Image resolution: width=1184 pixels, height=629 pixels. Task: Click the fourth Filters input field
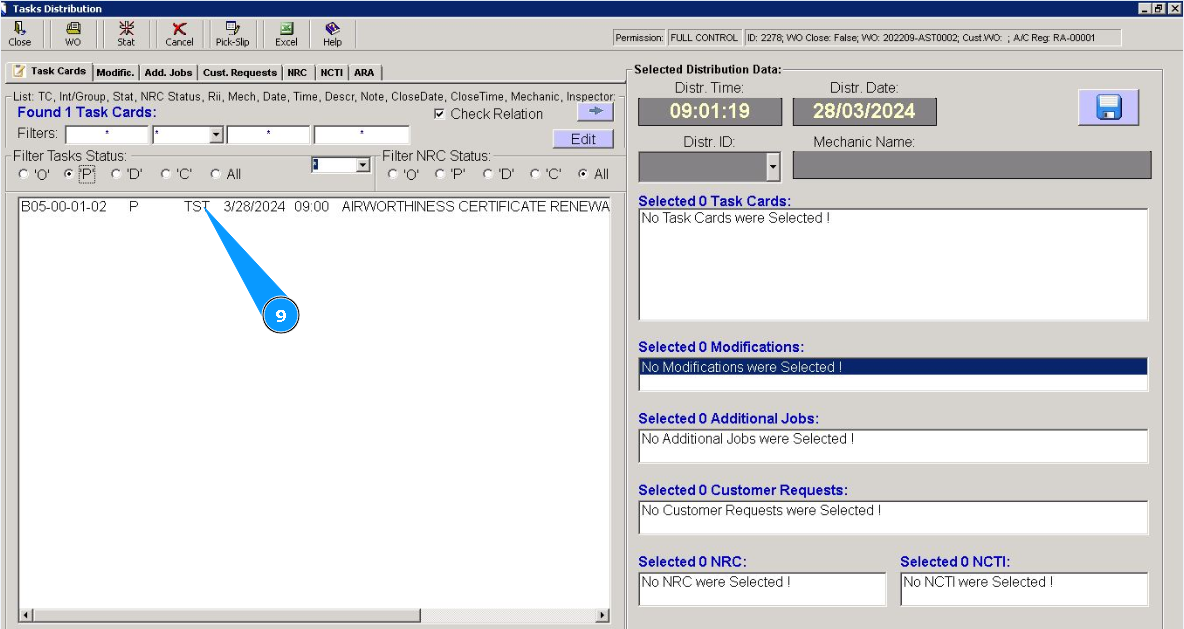[362, 135]
